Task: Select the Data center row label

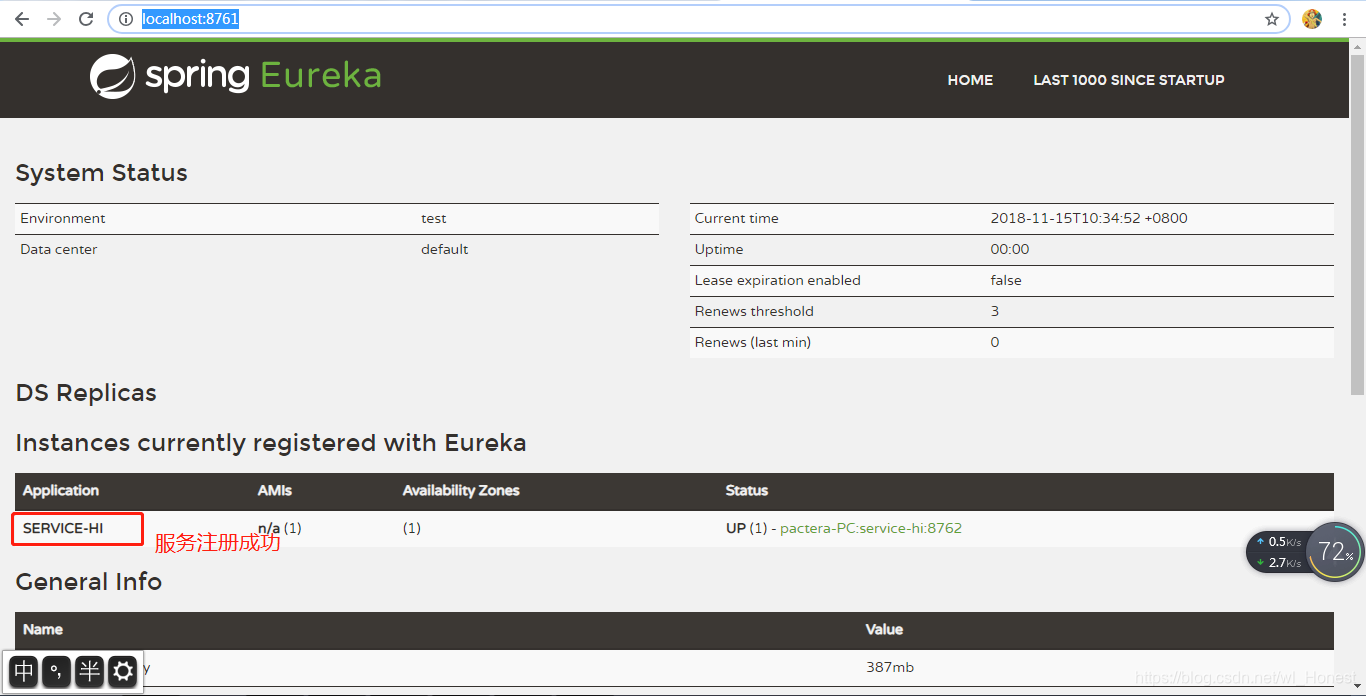Action: pos(59,249)
